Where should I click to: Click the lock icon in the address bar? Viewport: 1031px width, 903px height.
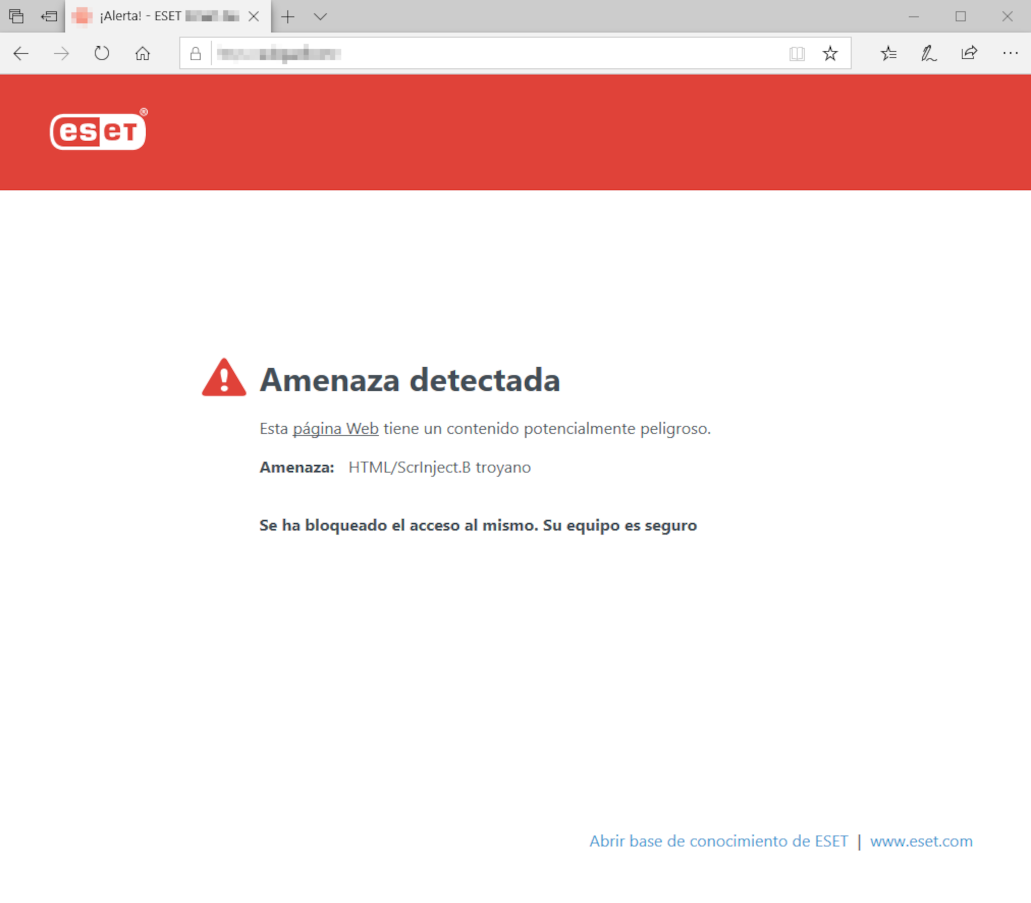(195, 53)
